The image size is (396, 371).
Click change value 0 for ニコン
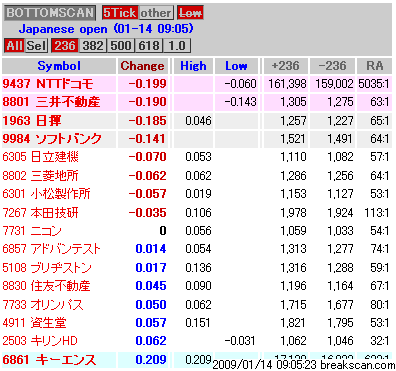click(163, 230)
